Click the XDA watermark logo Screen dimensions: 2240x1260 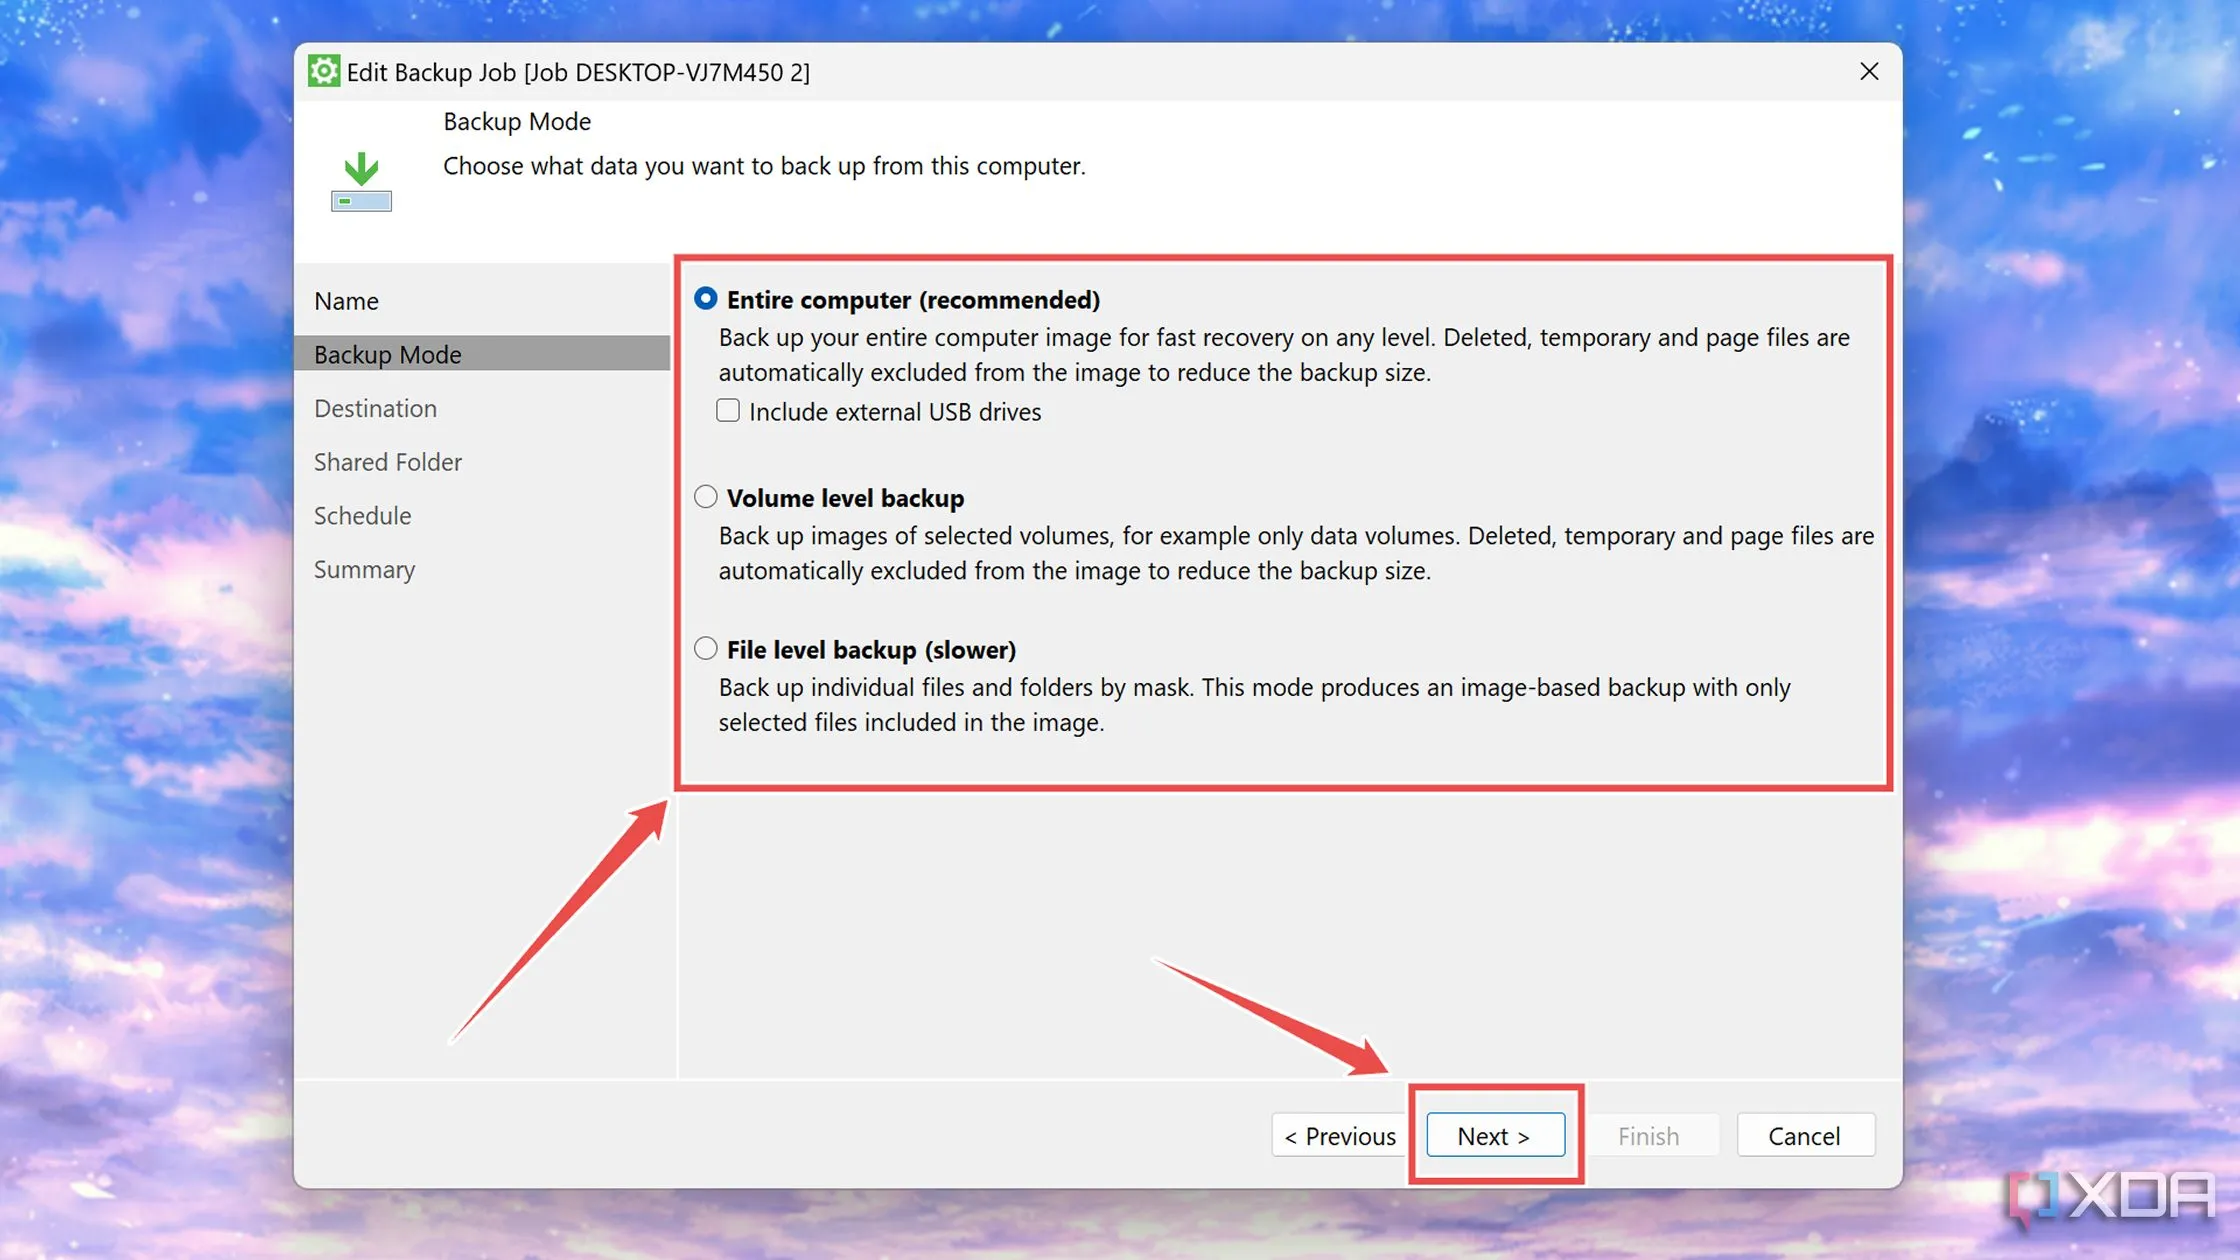(x=2114, y=1196)
